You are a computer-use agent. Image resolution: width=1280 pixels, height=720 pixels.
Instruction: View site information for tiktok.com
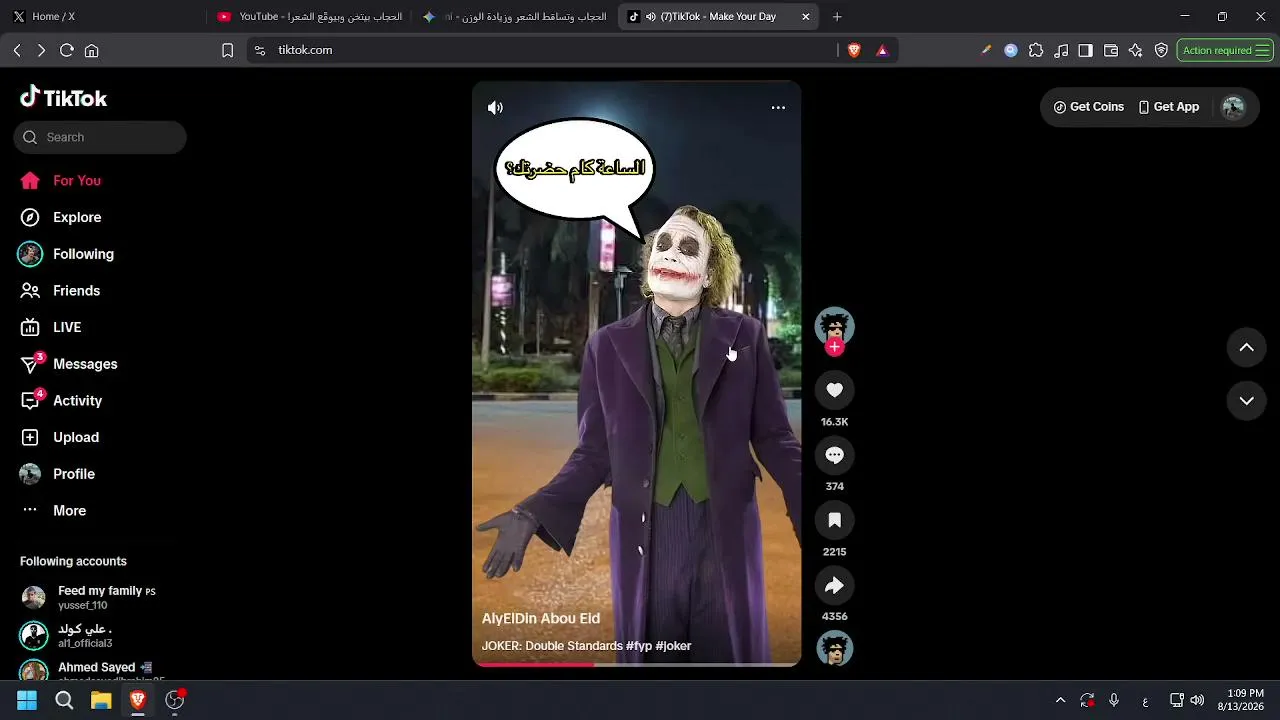pos(260,50)
